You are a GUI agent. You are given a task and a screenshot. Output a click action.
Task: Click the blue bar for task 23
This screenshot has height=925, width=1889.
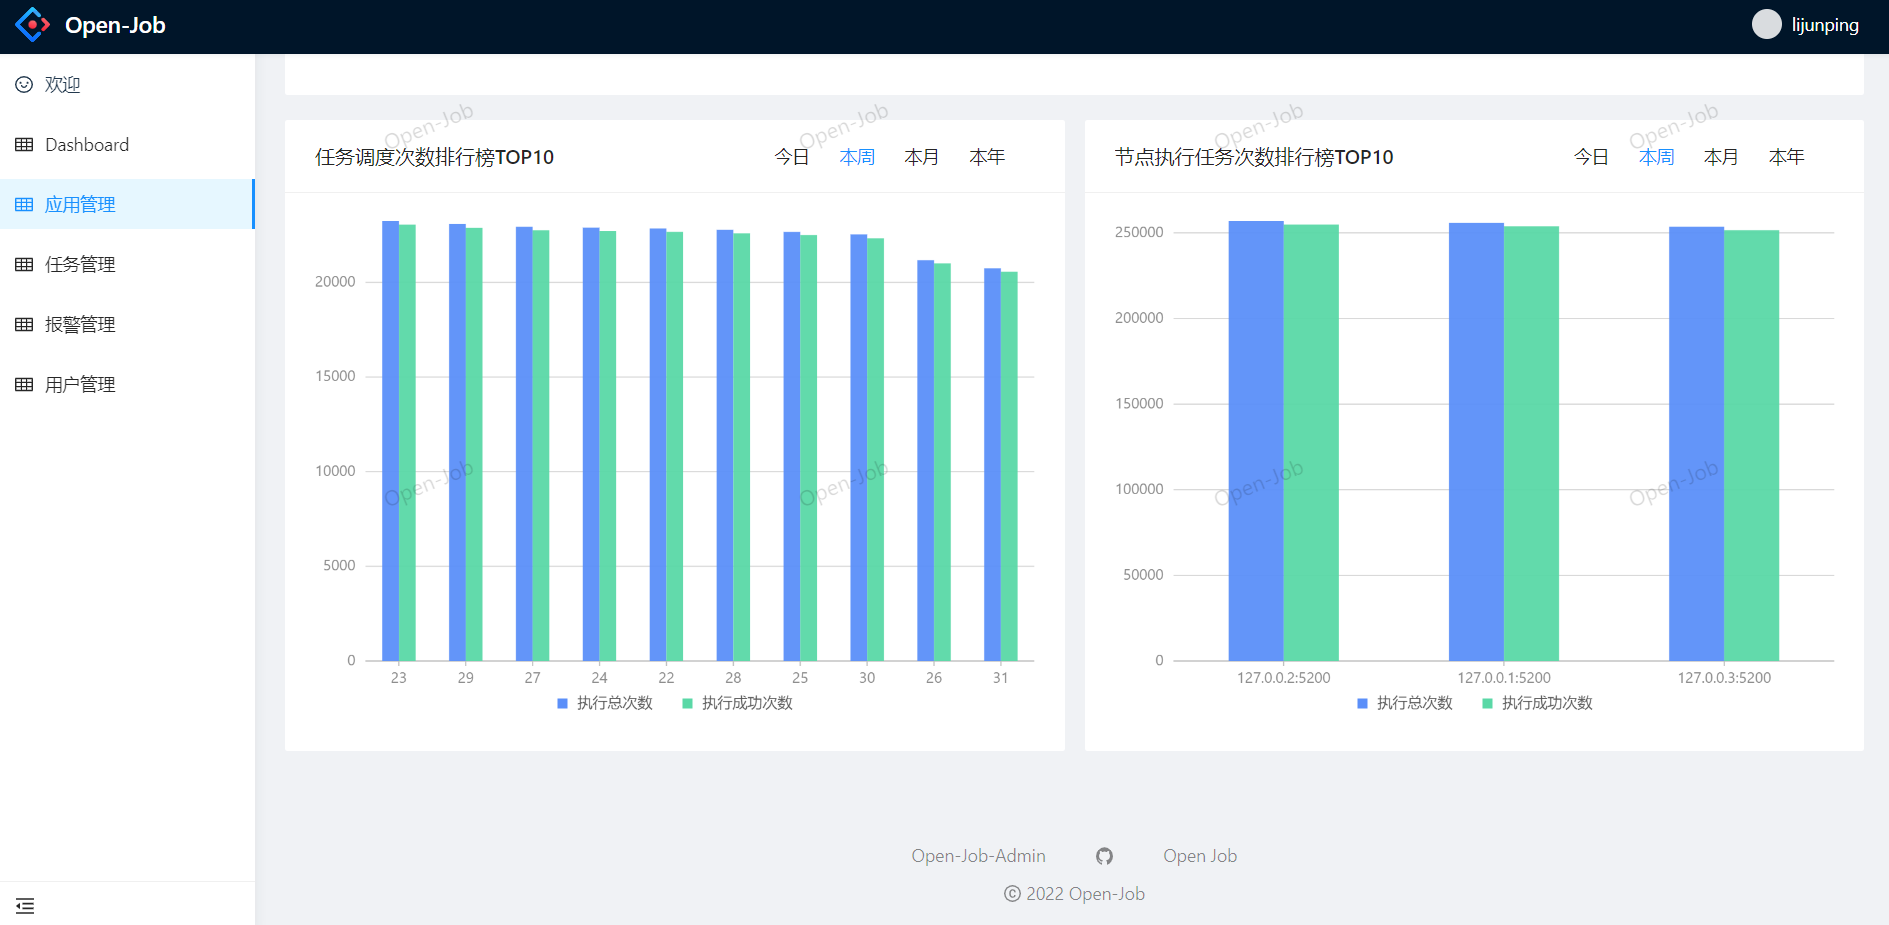tap(390, 441)
